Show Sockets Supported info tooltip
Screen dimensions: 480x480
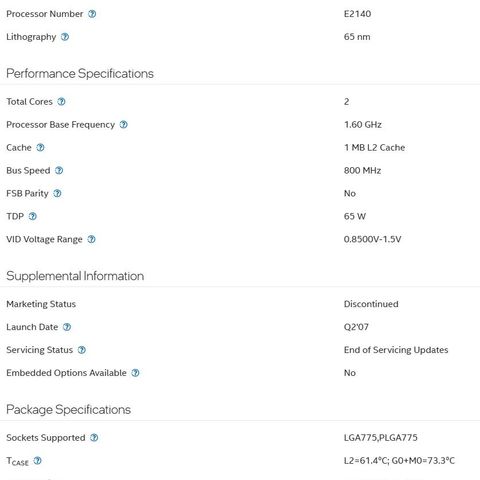point(94,437)
